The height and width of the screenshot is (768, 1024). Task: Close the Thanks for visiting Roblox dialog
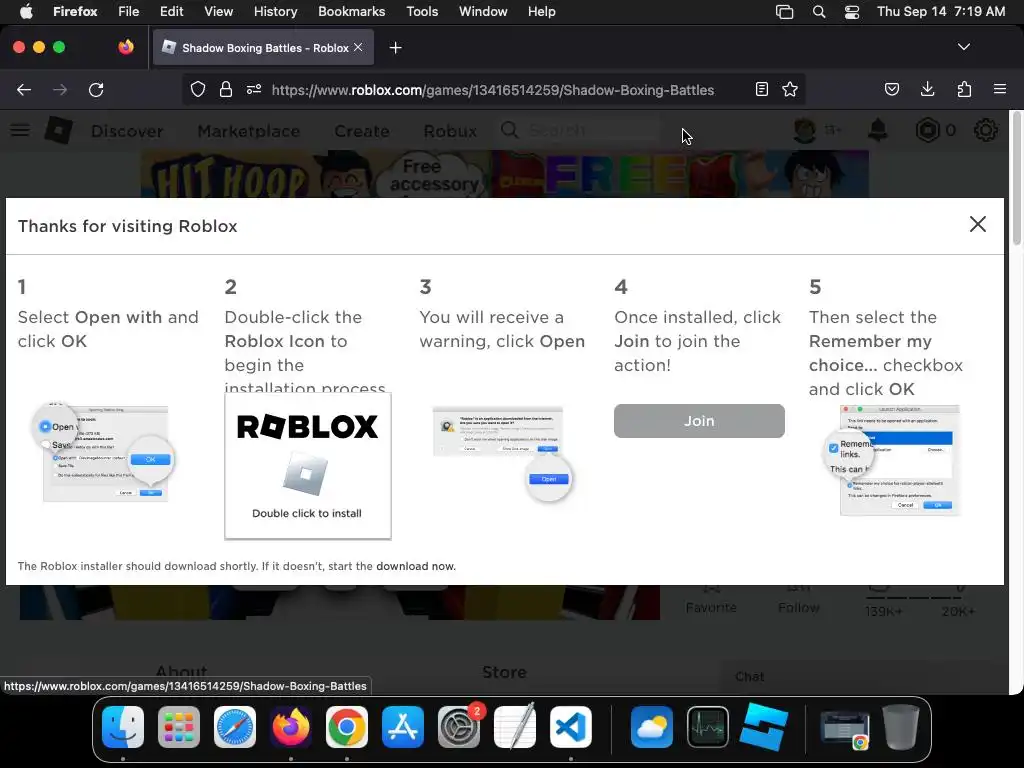977,224
